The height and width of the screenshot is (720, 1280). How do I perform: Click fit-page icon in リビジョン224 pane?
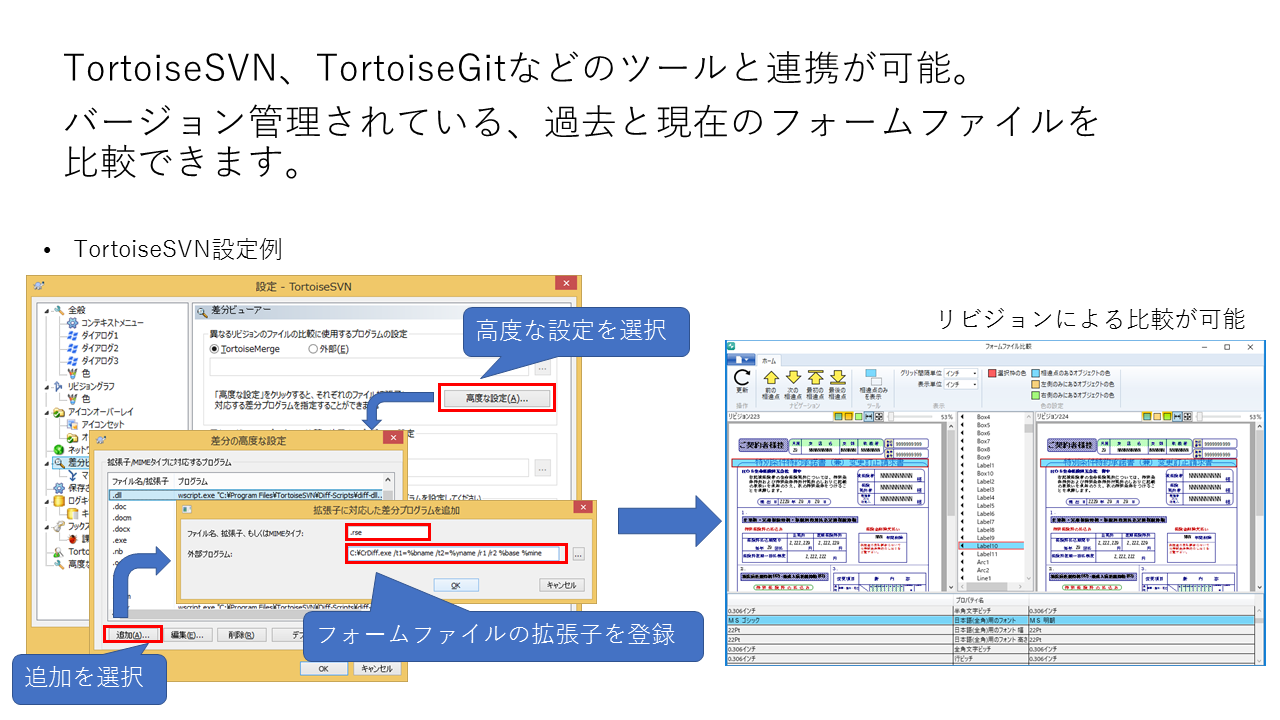click(x=1188, y=416)
